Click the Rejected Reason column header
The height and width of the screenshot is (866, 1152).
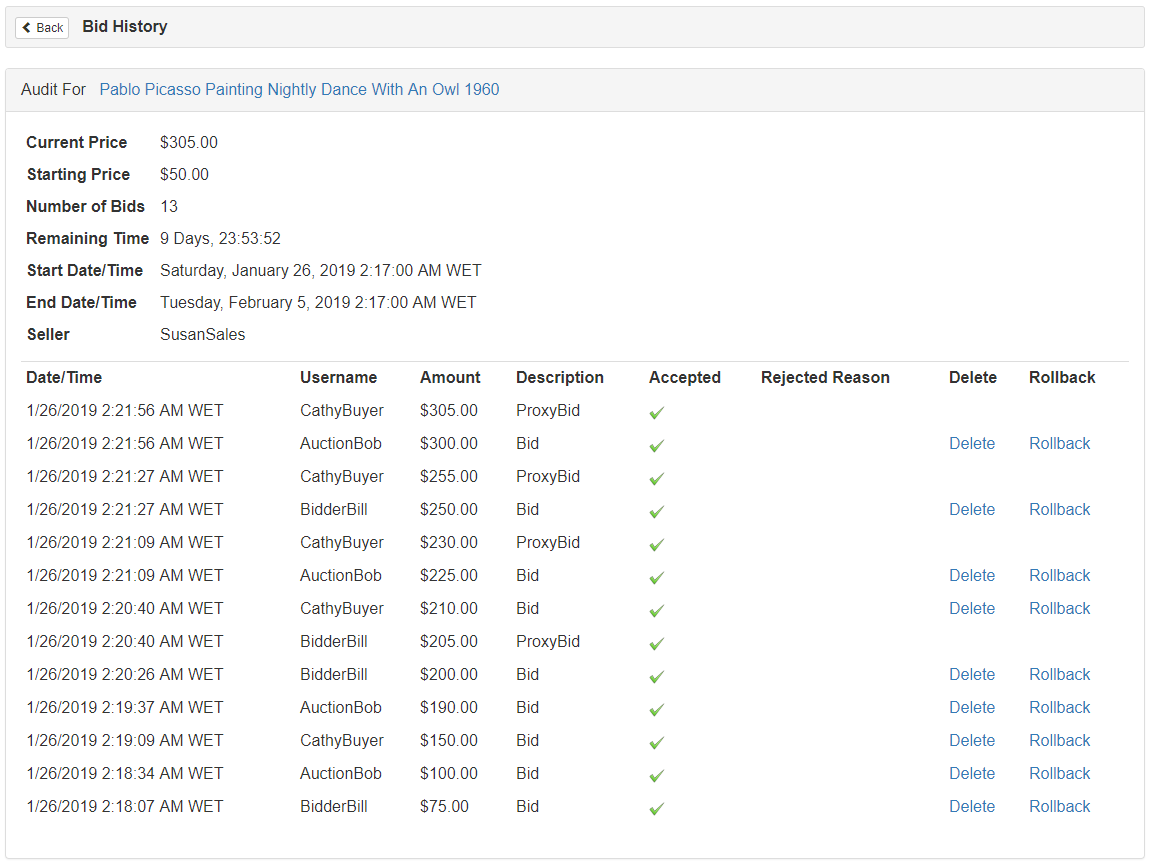click(824, 378)
